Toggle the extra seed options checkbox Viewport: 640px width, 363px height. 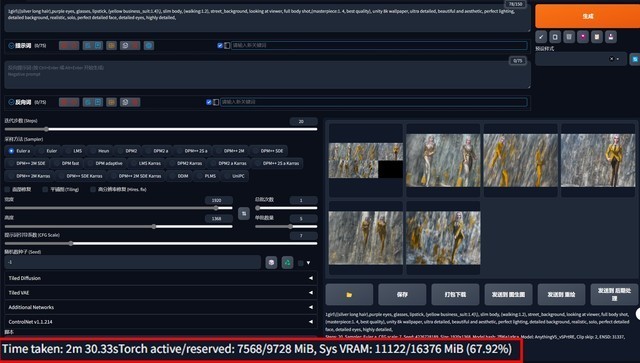point(301,263)
